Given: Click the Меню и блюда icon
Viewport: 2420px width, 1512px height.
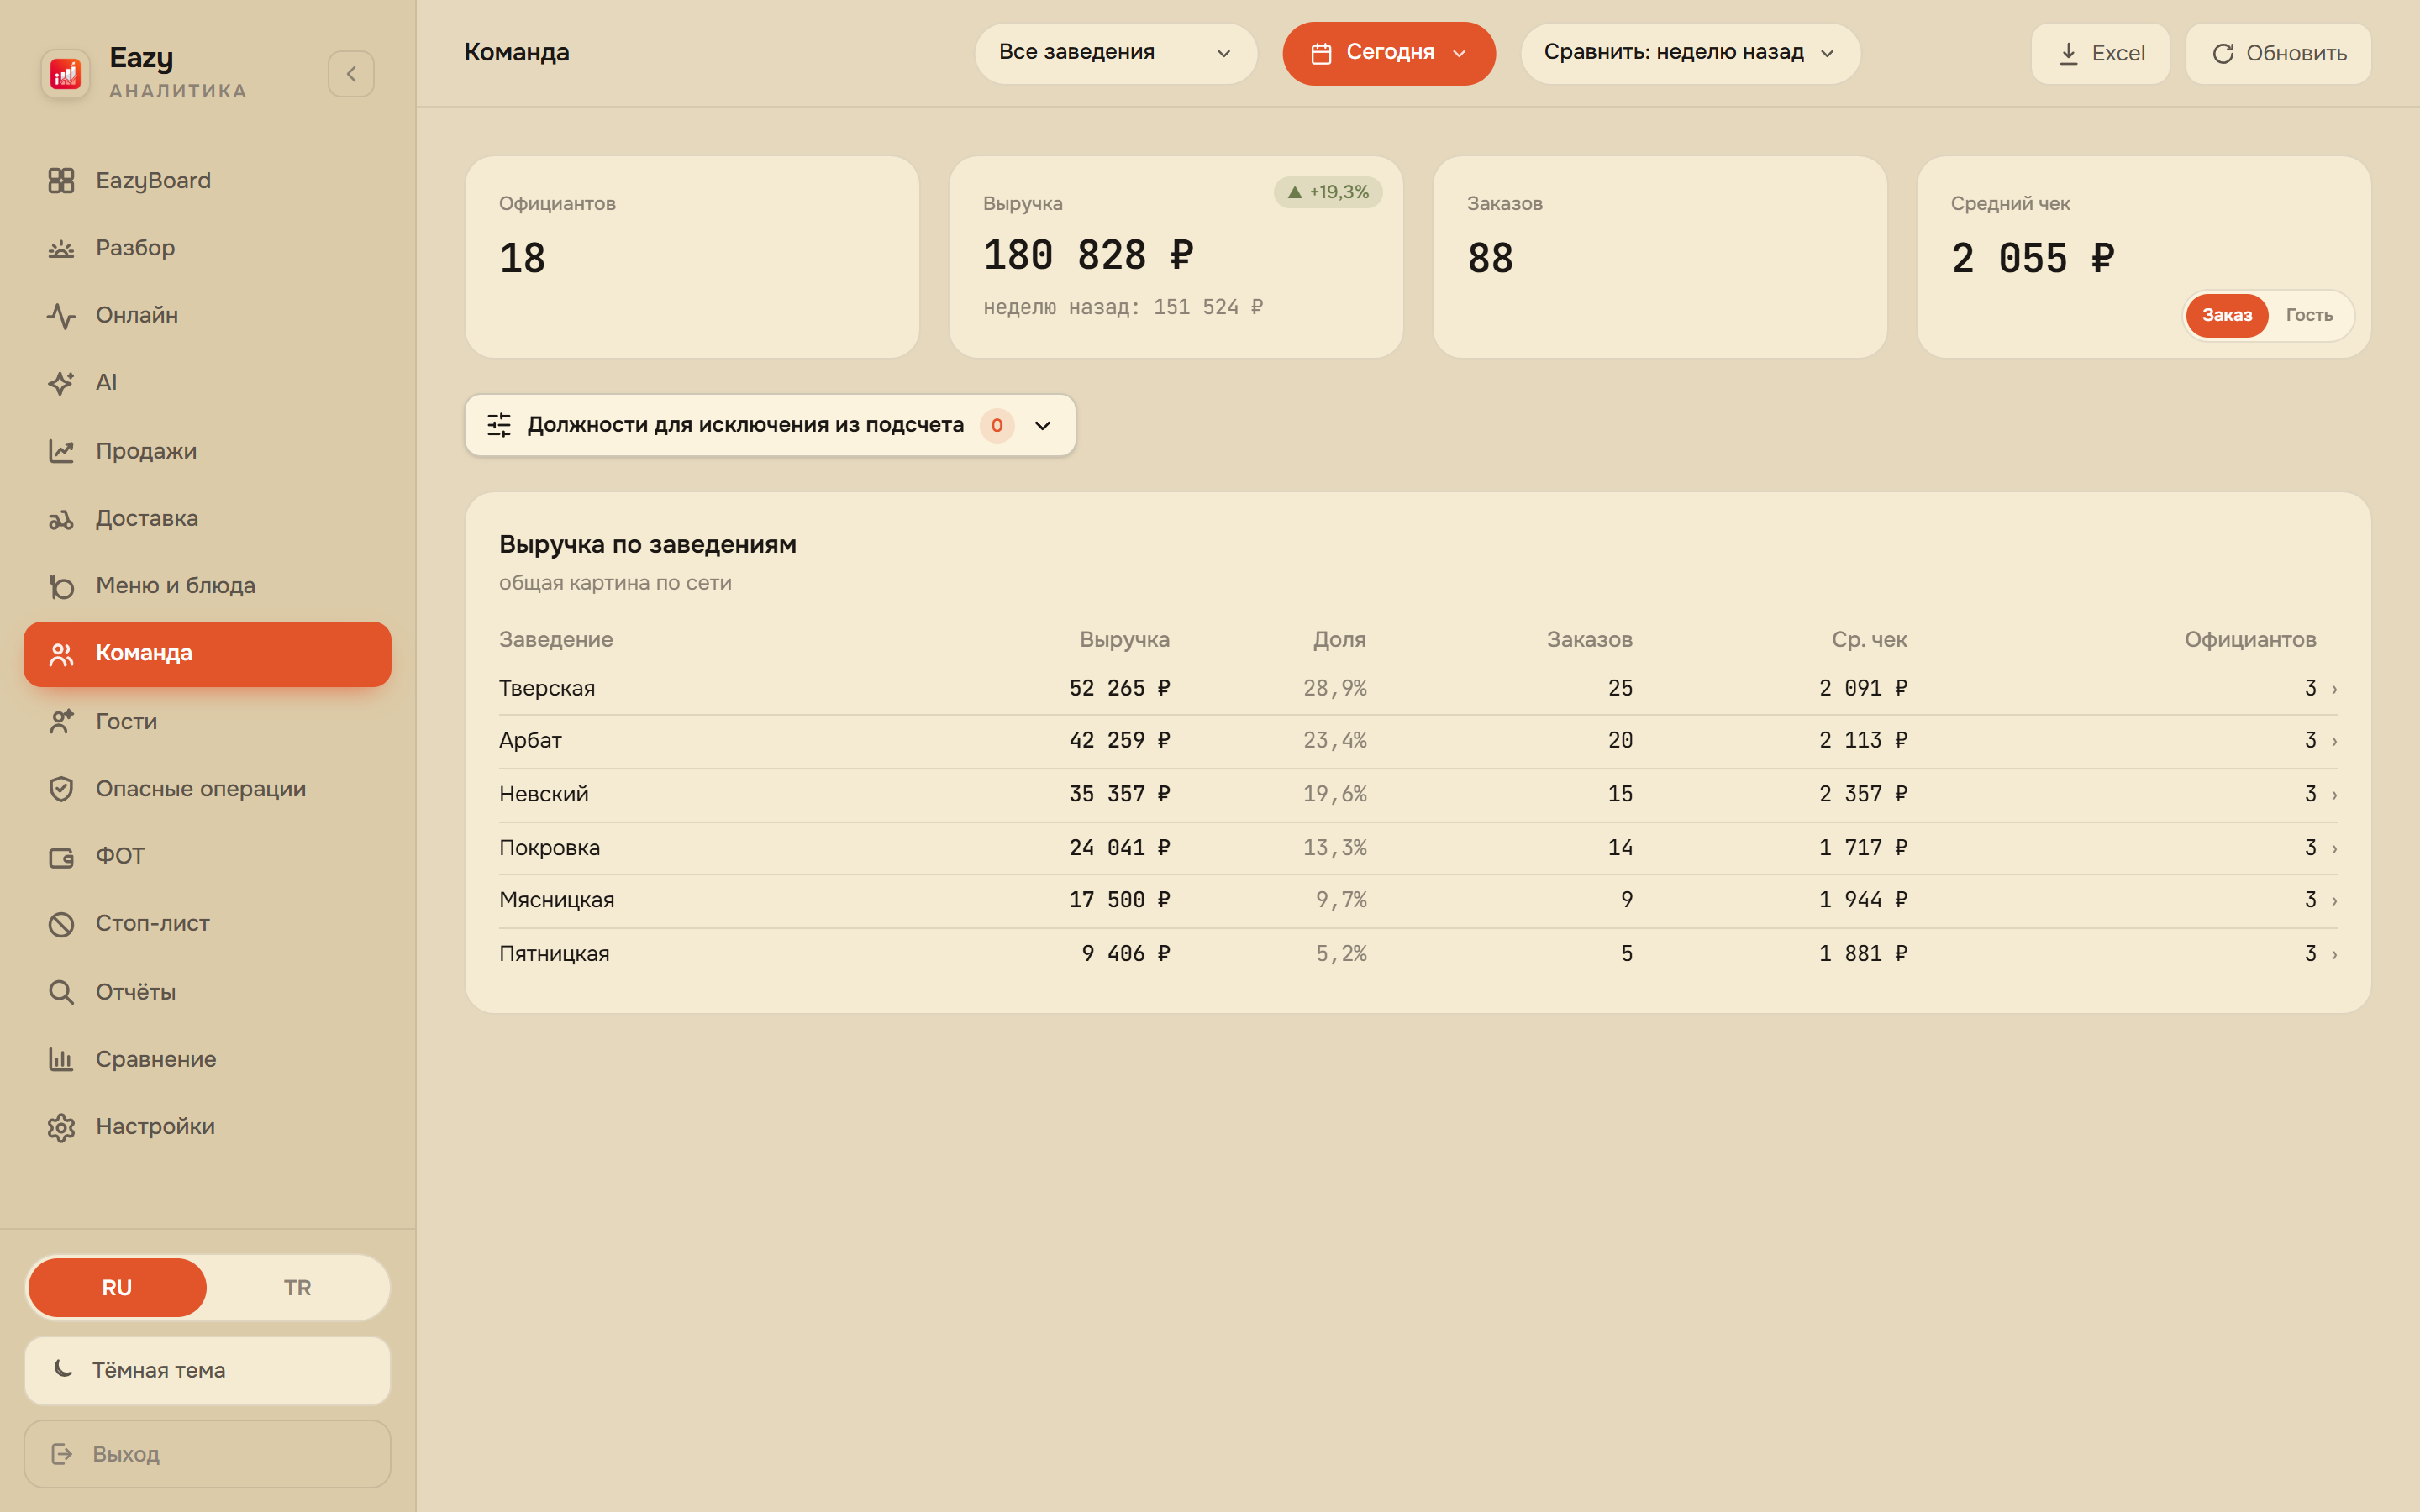Looking at the screenshot, I should click(61, 586).
